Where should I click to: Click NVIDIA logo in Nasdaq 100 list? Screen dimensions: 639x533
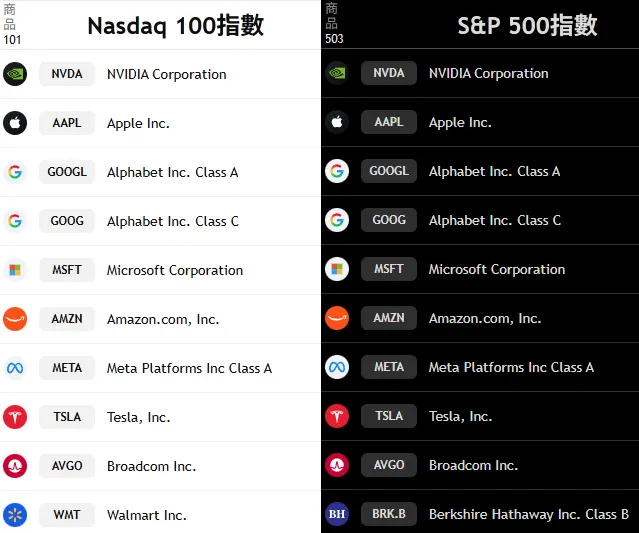point(15,74)
